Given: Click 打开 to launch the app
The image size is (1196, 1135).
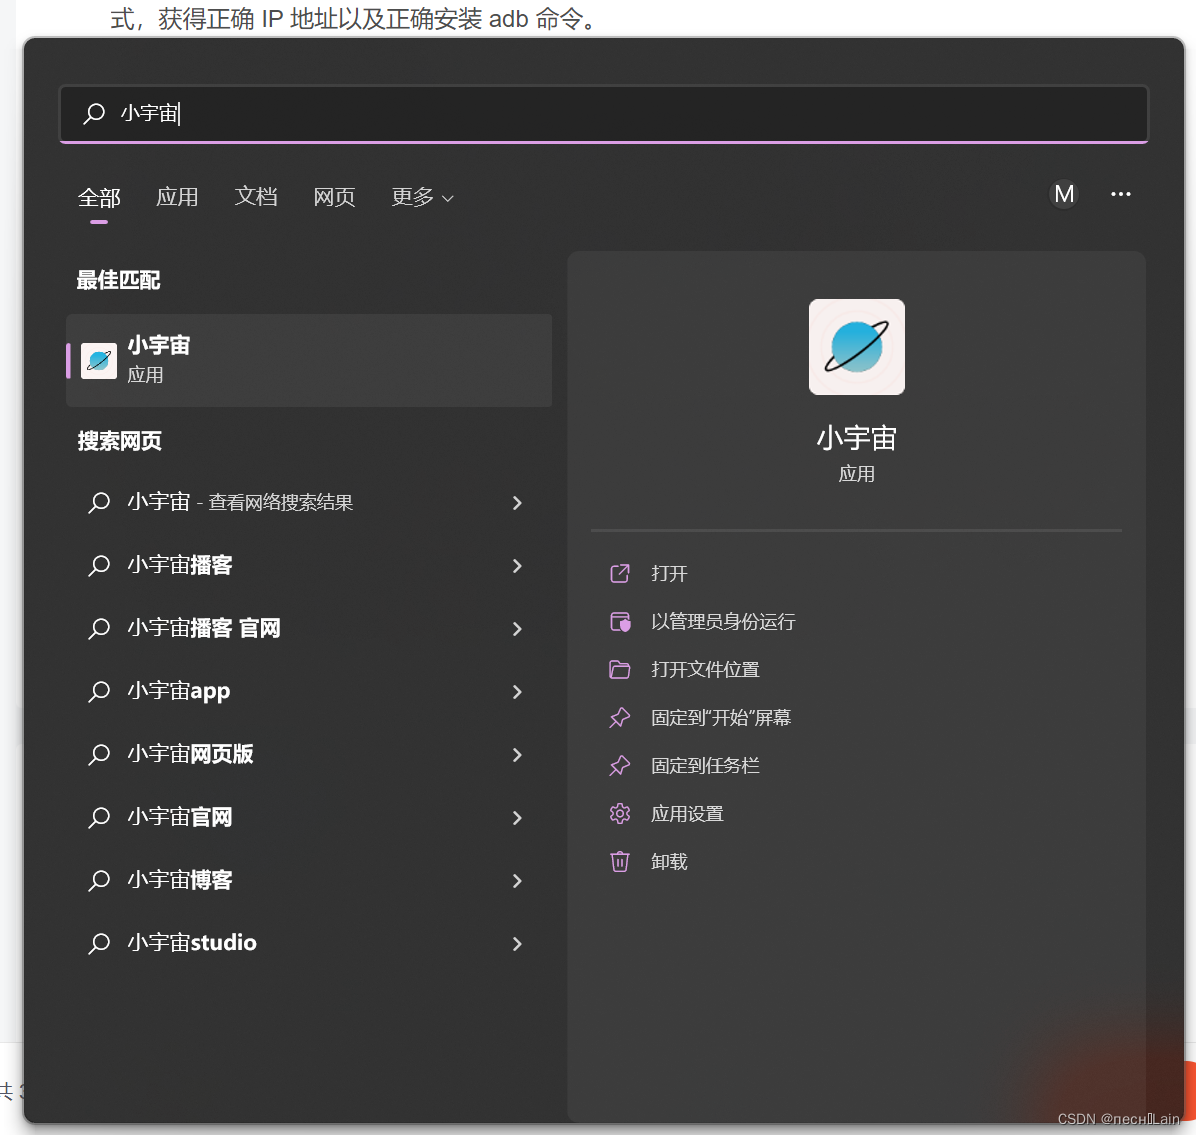Looking at the screenshot, I should 669,574.
